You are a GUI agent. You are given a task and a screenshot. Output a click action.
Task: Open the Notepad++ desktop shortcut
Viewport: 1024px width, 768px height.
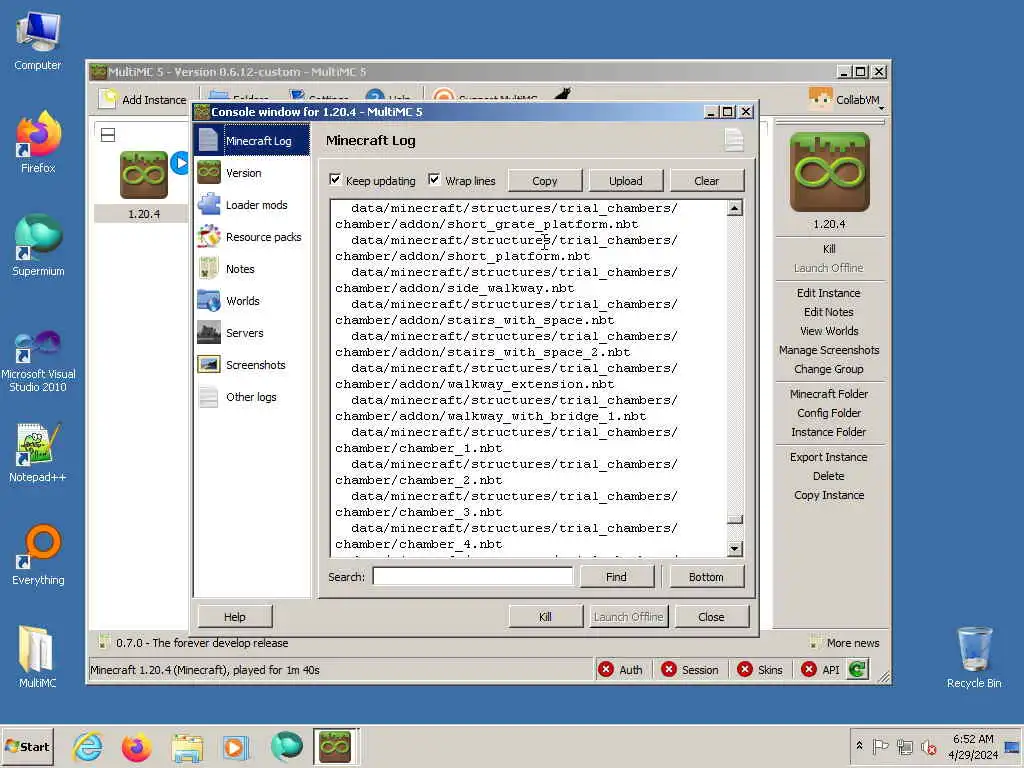38,453
